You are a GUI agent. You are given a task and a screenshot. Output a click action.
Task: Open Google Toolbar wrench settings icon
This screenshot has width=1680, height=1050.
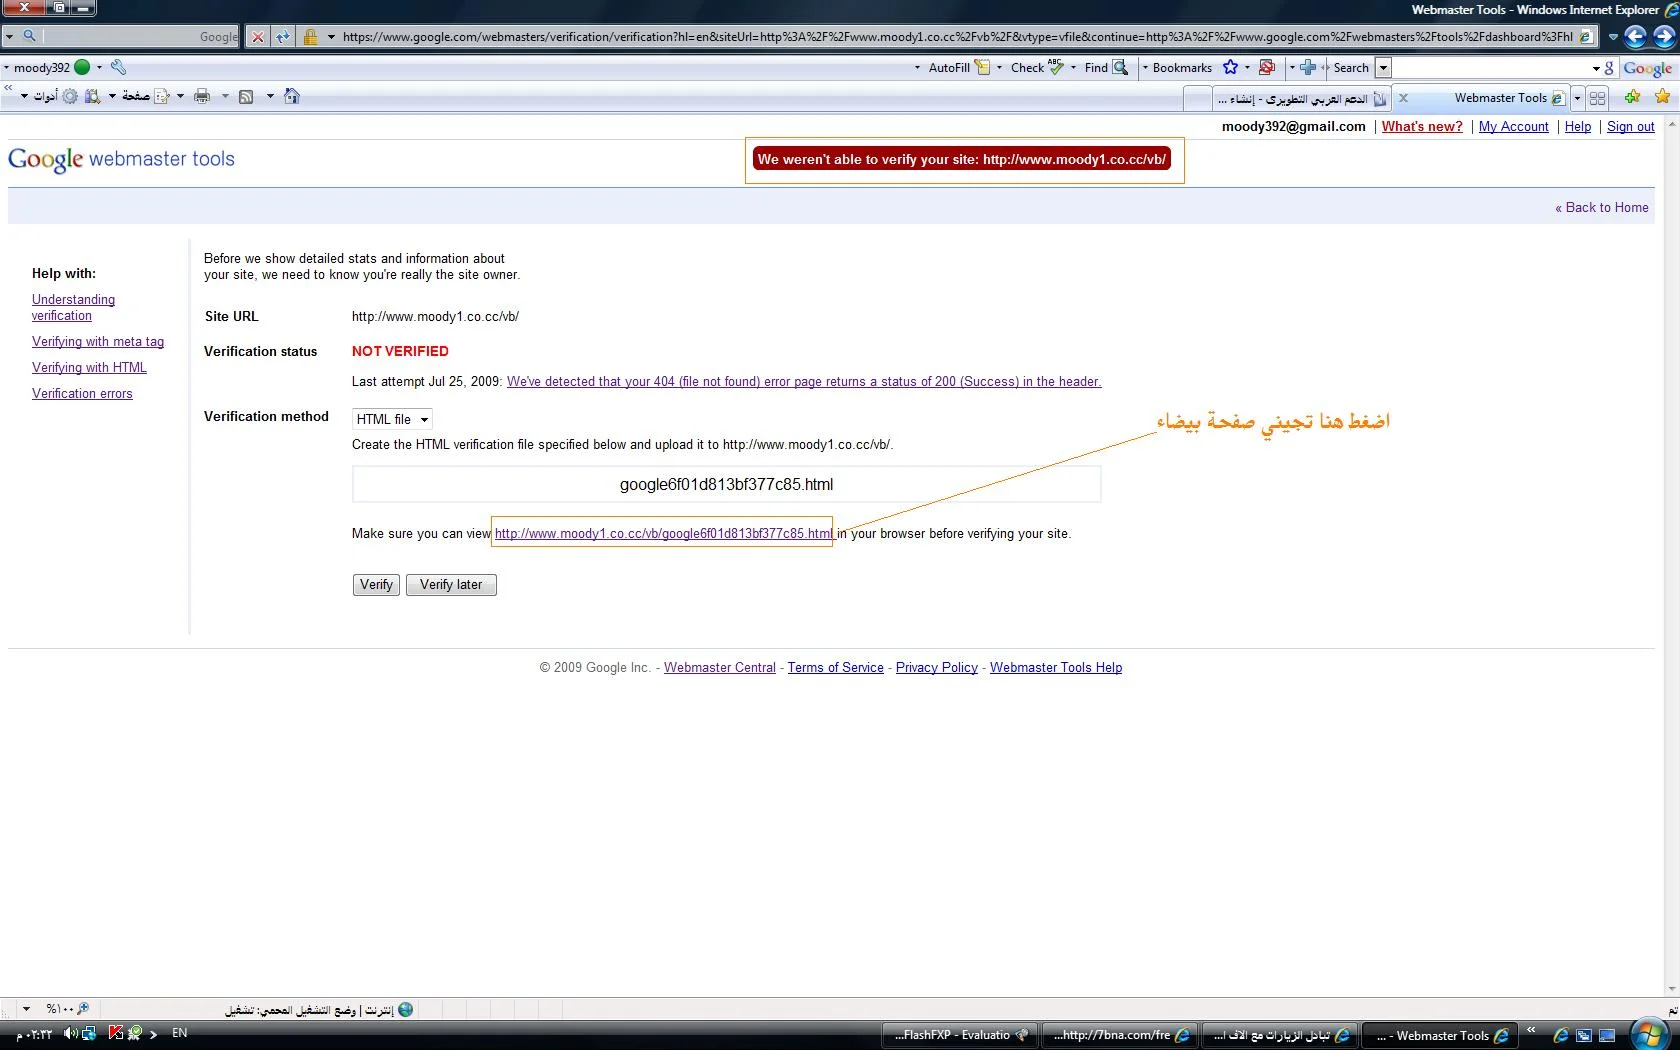(x=118, y=67)
